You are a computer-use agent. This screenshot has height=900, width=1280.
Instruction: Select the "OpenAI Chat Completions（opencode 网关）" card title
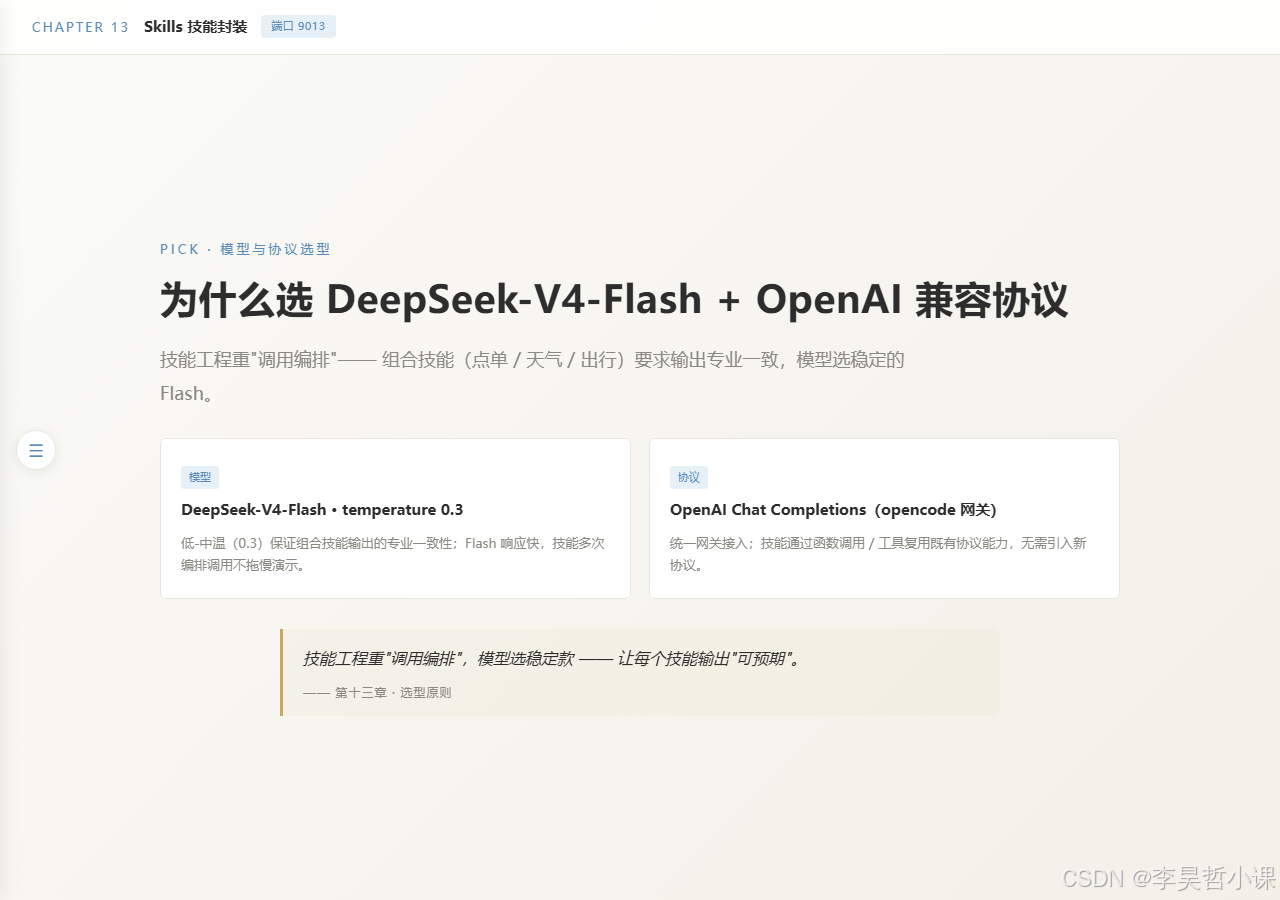(x=833, y=510)
